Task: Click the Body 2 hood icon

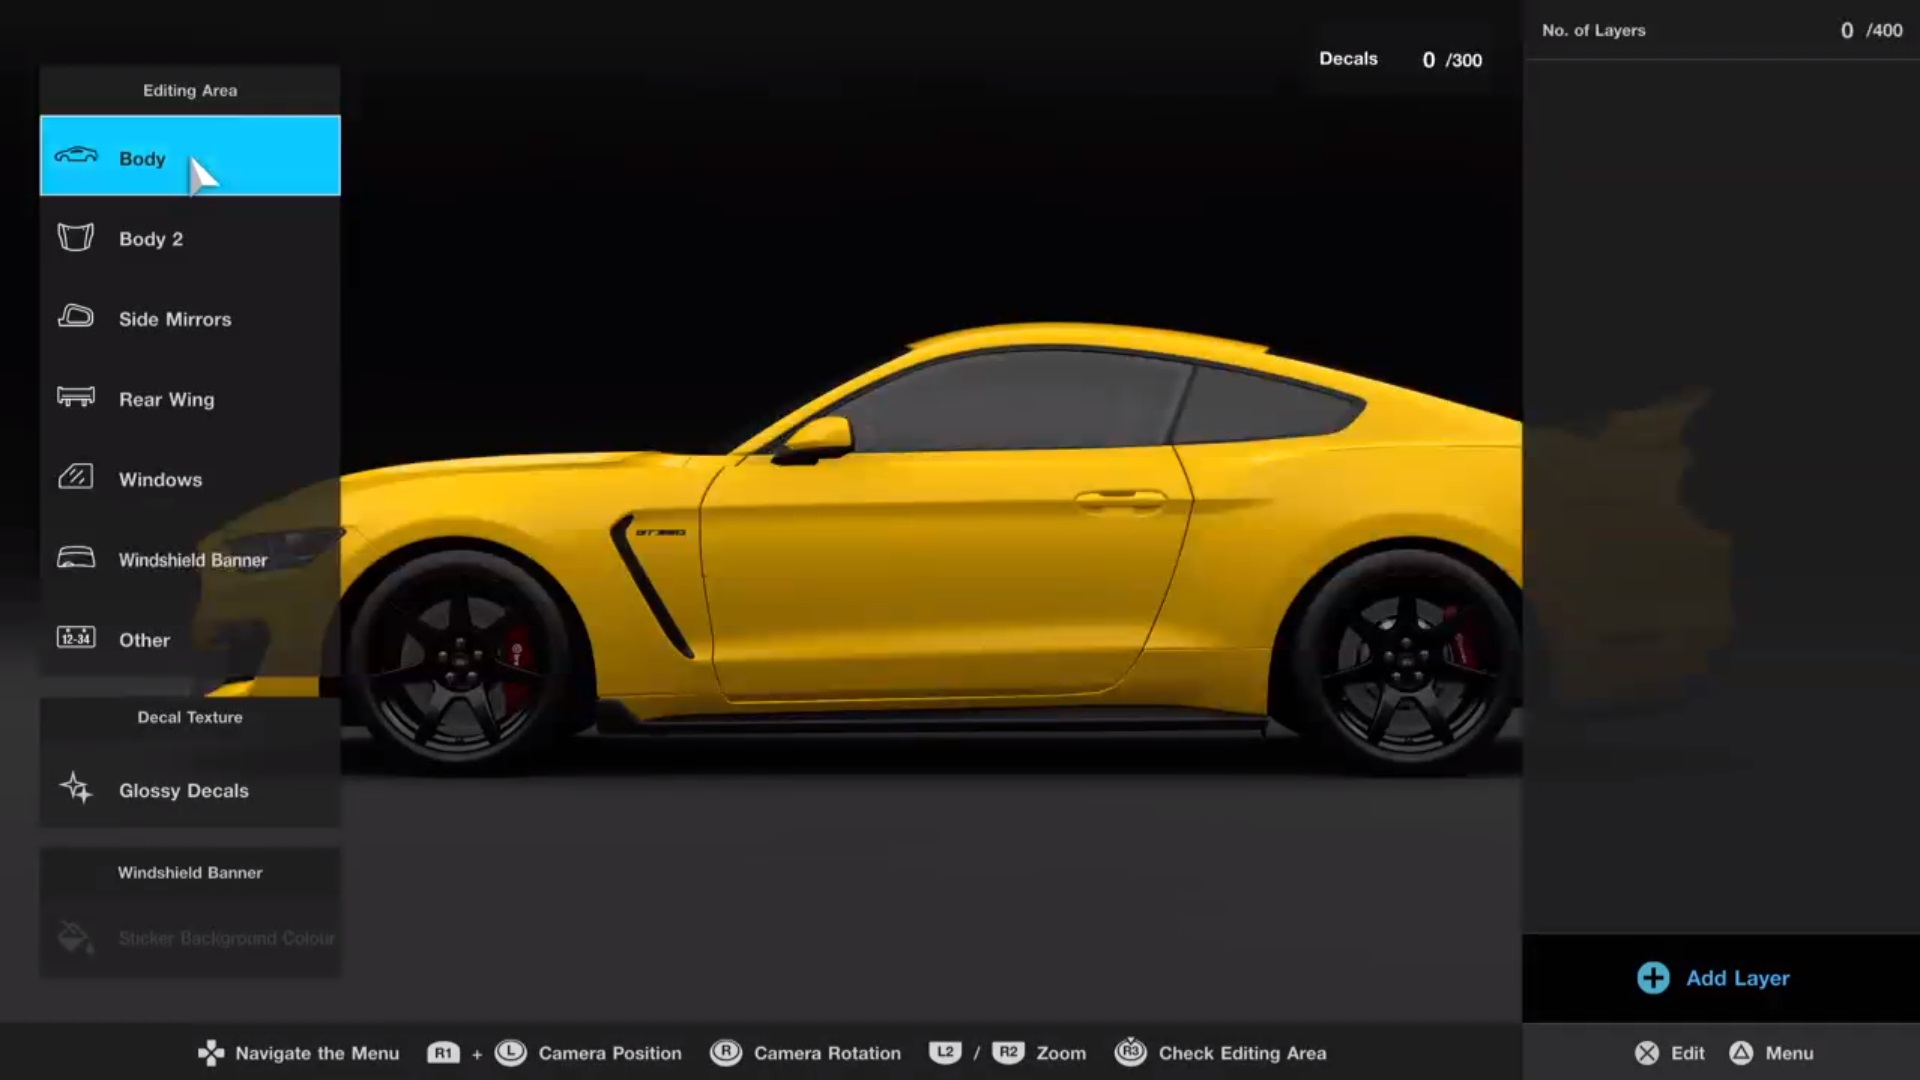Action: (x=75, y=238)
